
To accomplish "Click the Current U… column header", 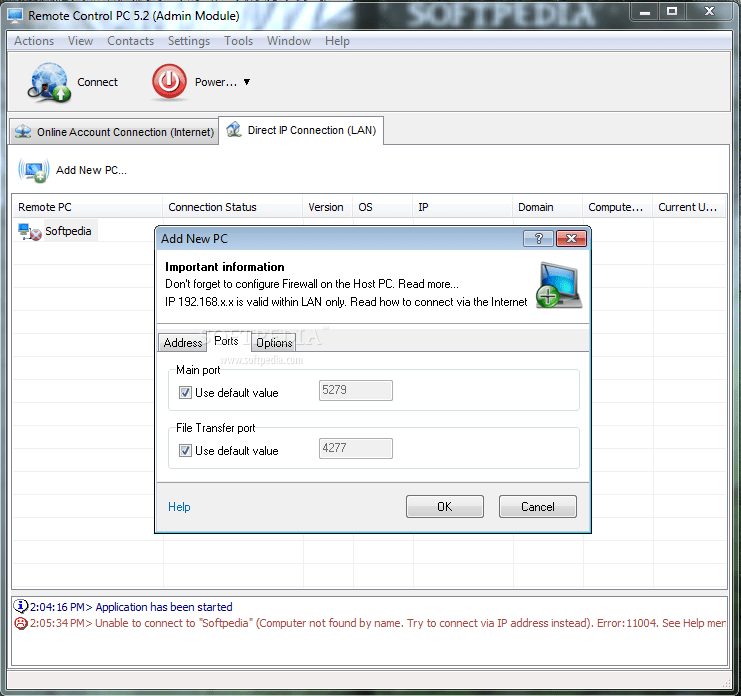I will [689, 207].
